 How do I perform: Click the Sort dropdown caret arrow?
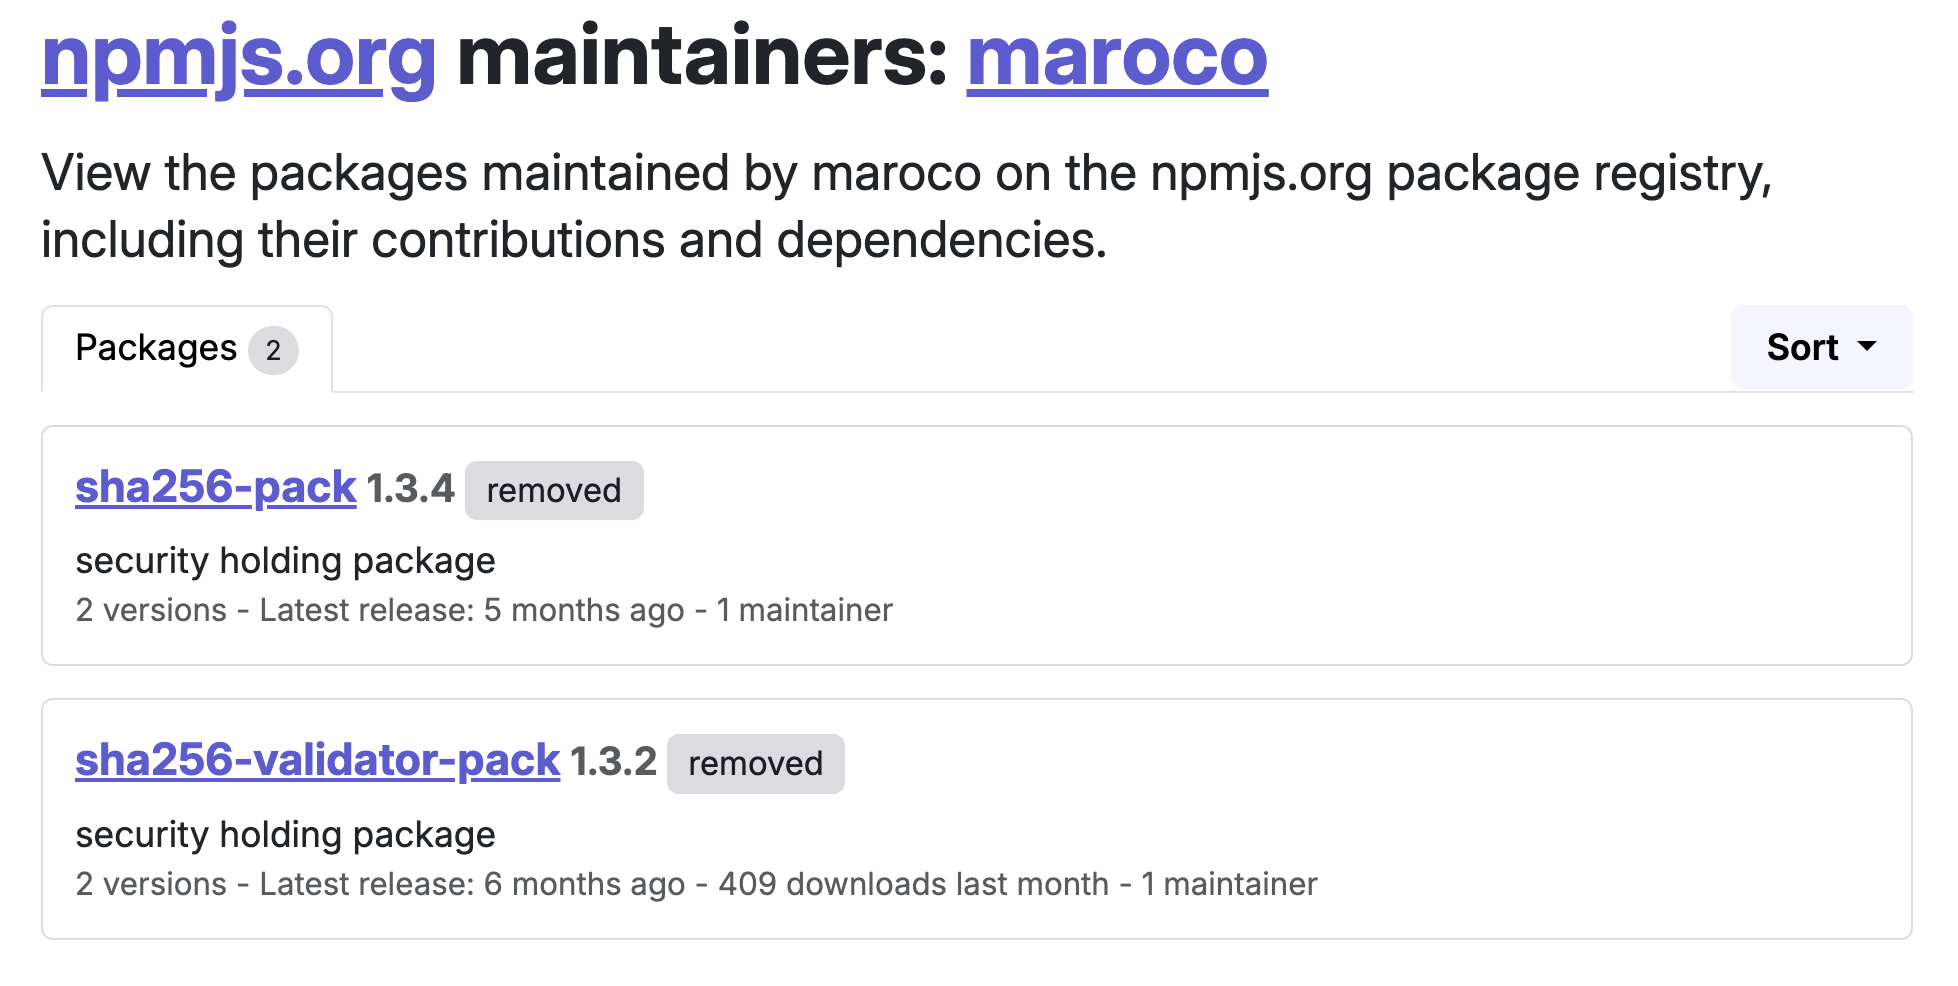click(x=1866, y=347)
